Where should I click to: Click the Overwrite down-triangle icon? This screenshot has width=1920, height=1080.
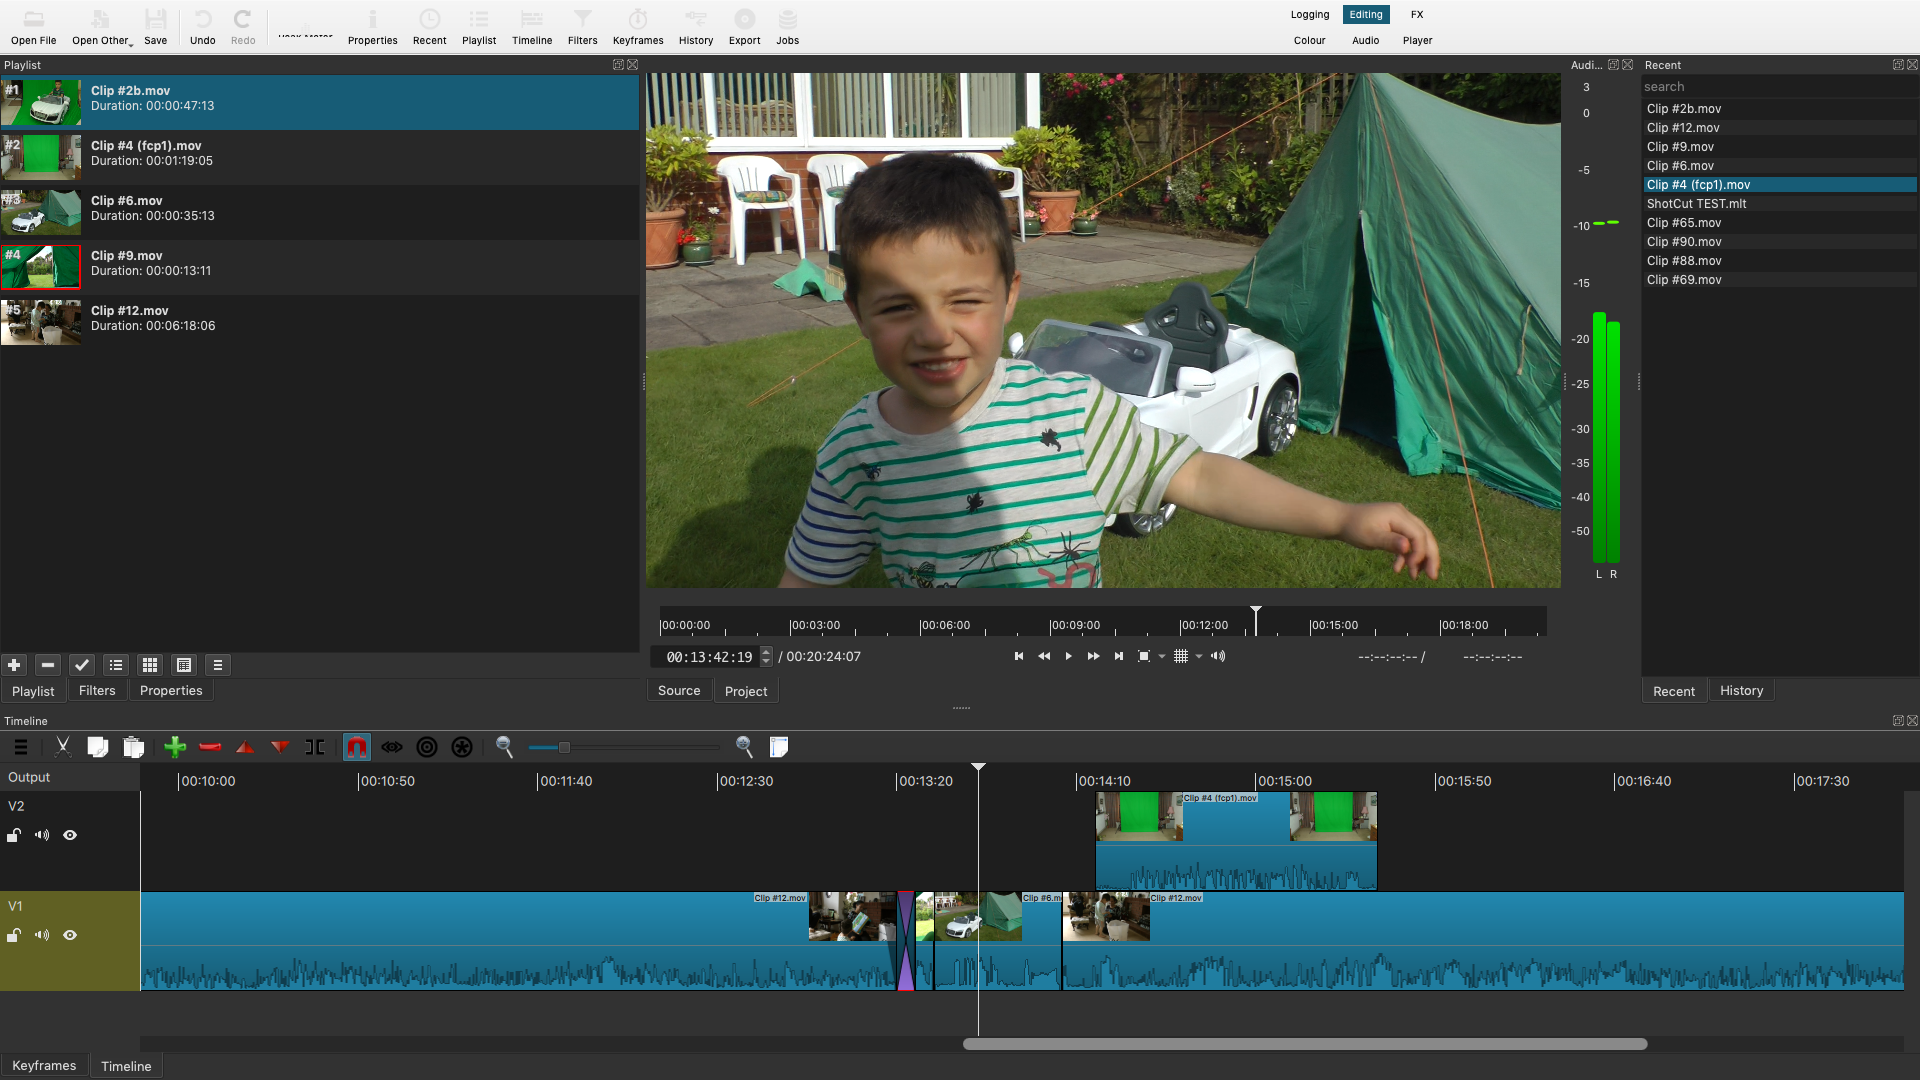click(280, 747)
